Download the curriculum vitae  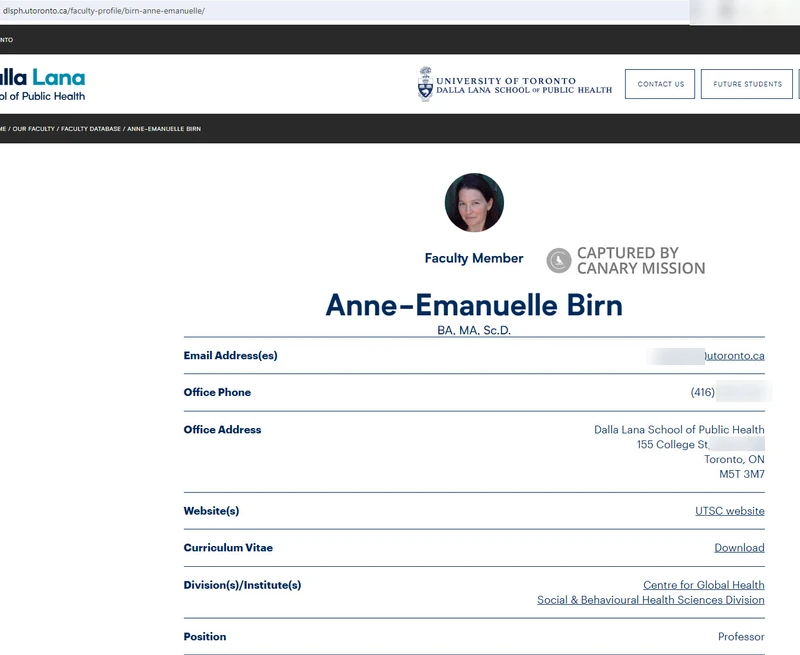pyautogui.click(x=740, y=547)
